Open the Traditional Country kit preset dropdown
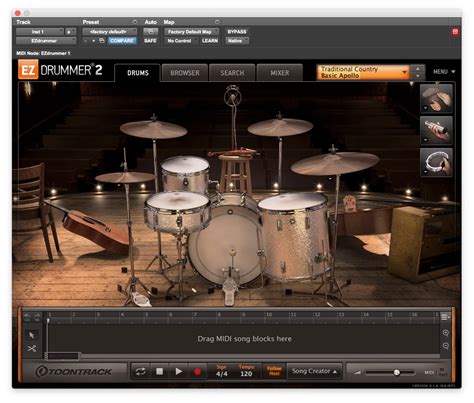 [363, 72]
